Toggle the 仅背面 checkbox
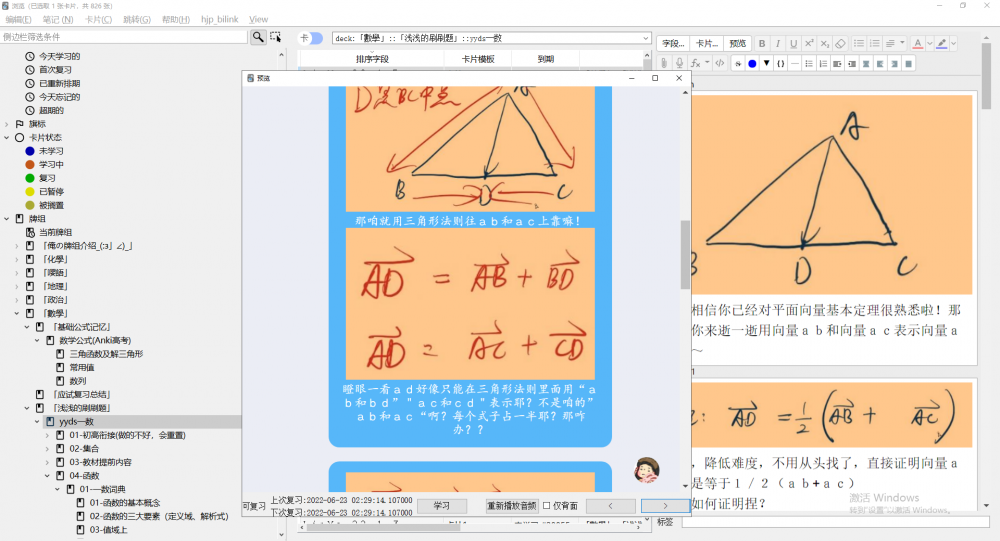 [x=547, y=506]
